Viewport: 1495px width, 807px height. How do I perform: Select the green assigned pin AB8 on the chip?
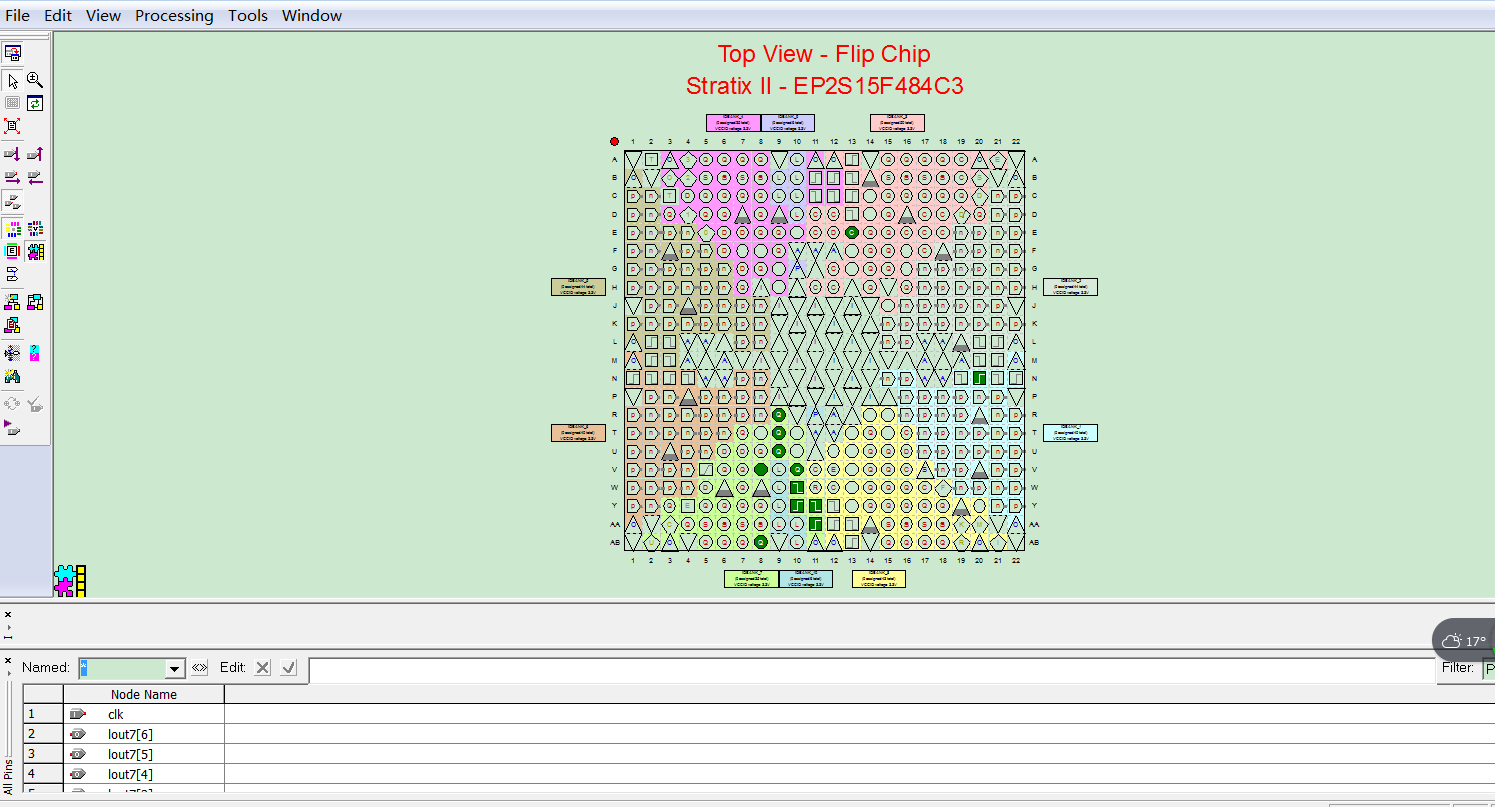(x=761, y=542)
